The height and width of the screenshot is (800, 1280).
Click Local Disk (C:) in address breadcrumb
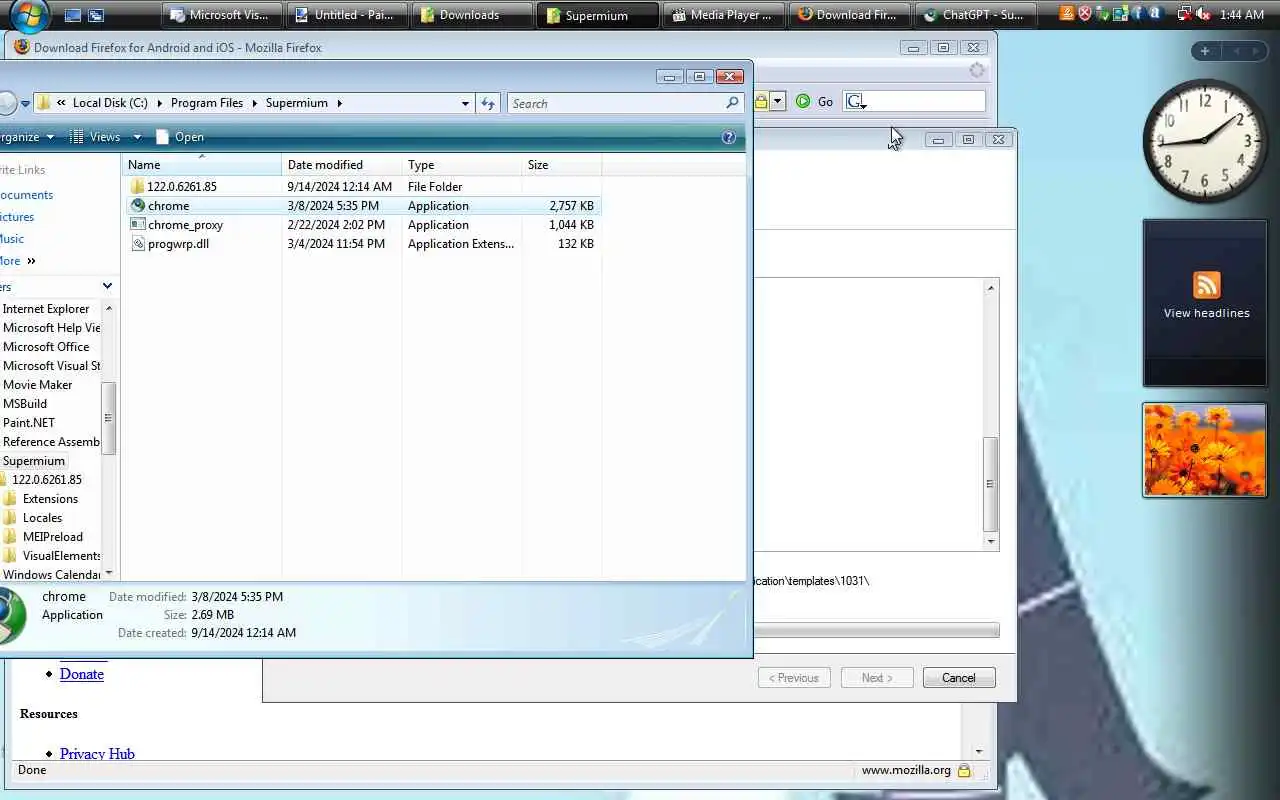pos(110,103)
